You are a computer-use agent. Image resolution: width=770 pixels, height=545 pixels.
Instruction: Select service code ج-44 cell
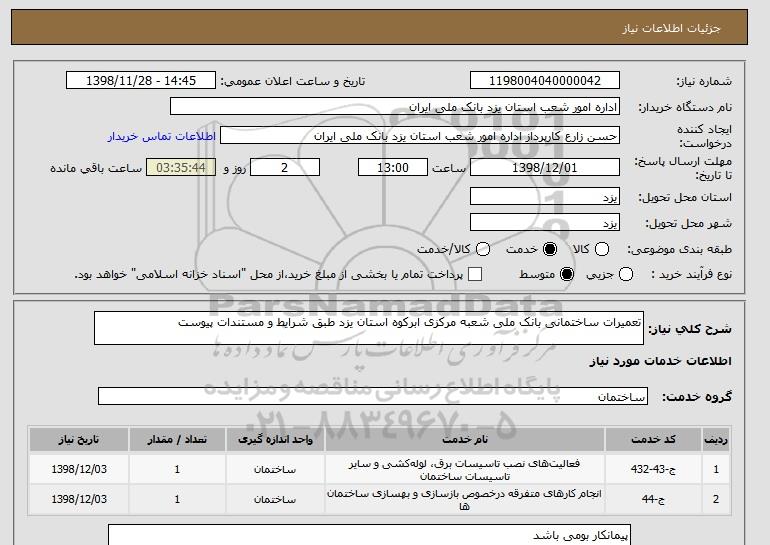click(x=653, y=499)
